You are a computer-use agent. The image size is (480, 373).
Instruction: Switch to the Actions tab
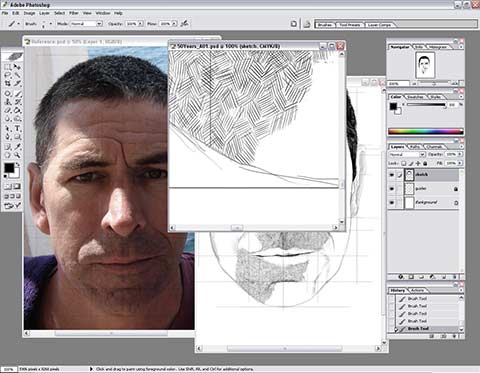(417, 290)
